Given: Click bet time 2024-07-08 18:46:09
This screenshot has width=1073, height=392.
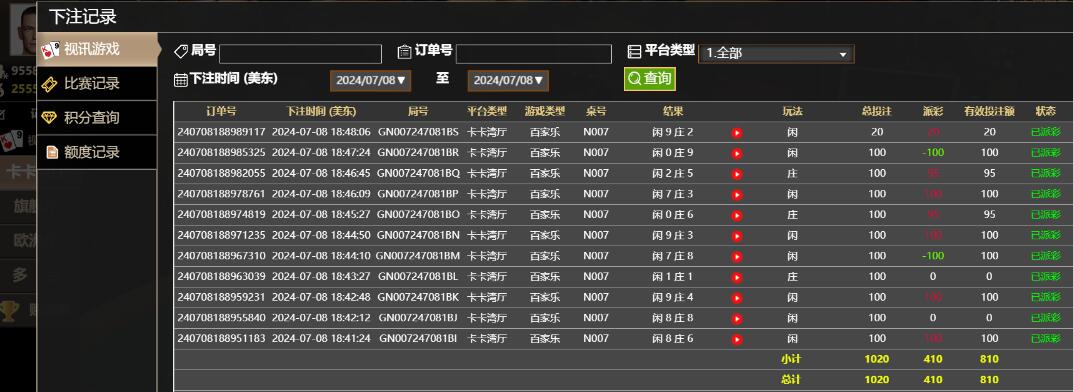Looking at the screenshot, I should pyautogui.click(x=321, y=194).
